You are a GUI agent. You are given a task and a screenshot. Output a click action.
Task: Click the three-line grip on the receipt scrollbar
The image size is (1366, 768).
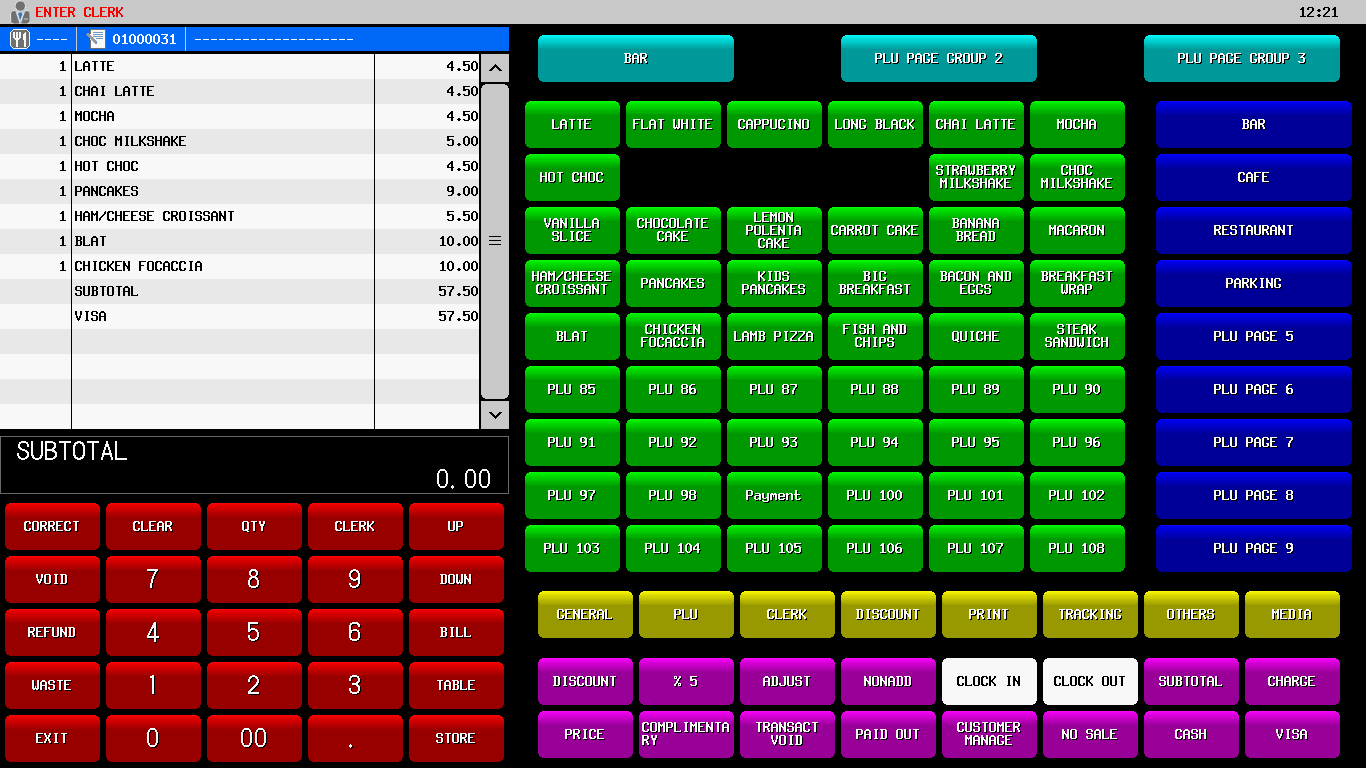tap(494, 241)
